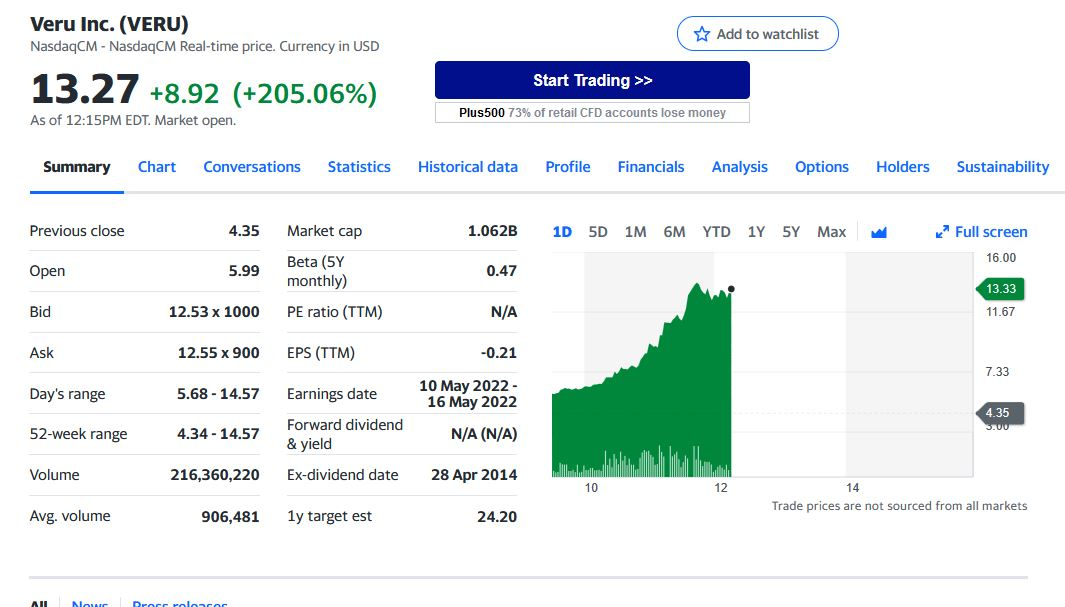1065x607 pixels.
Task: Select the 1D chart range
Action: (x=562, y=232)
